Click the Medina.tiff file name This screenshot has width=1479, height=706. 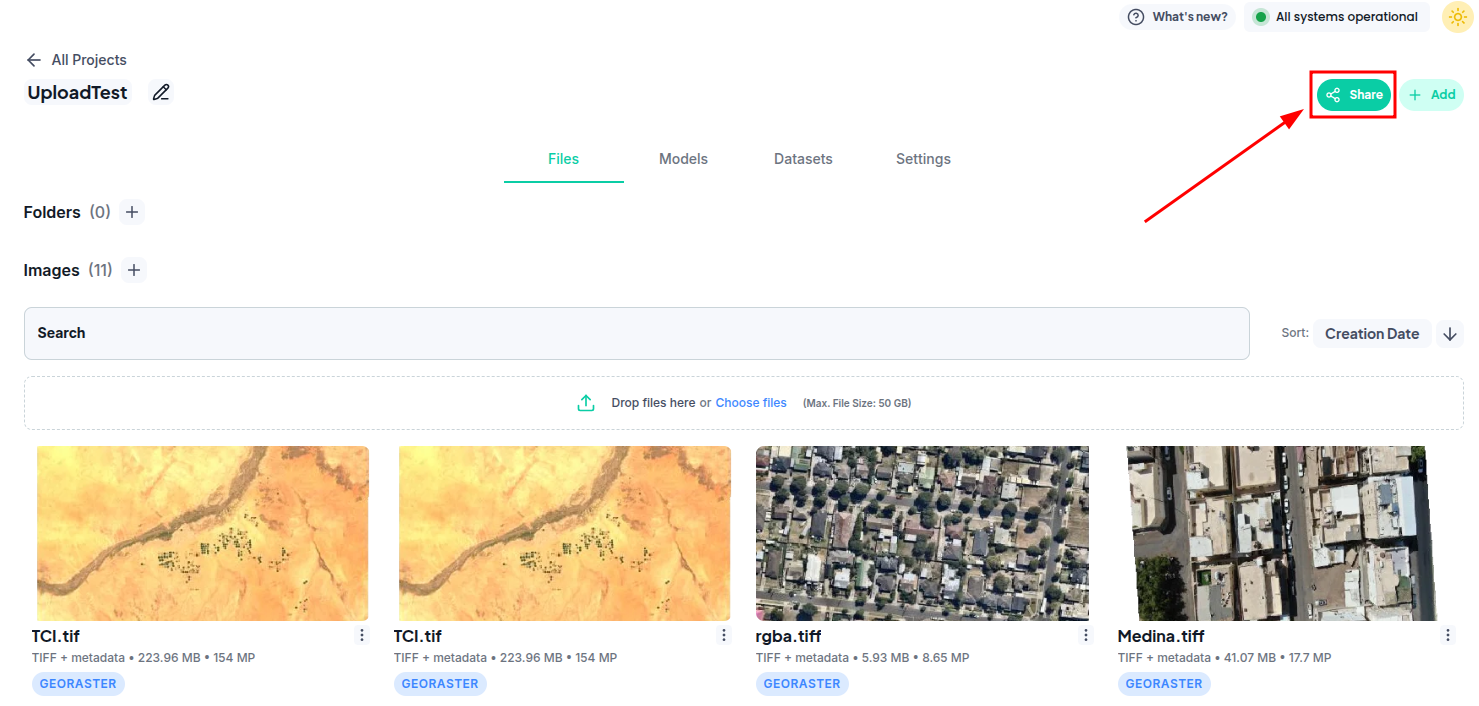(1161, 636)
